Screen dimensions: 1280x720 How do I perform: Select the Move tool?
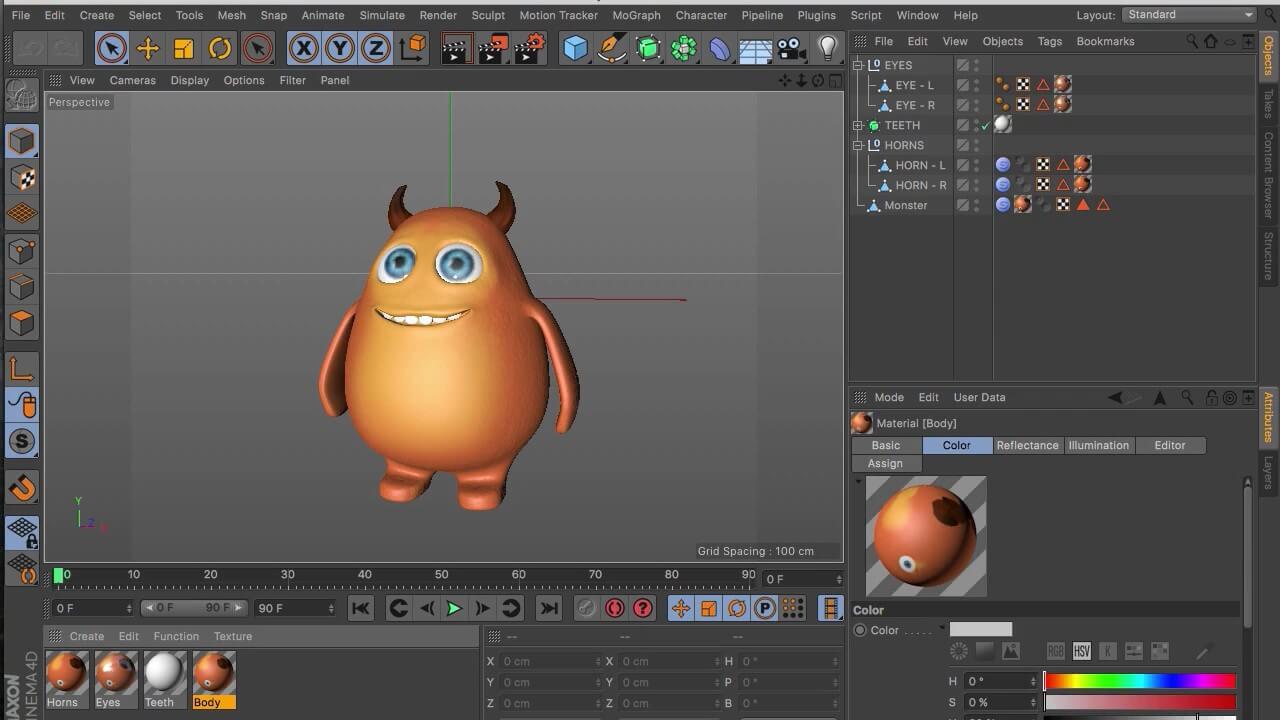[x=148, y=47]
